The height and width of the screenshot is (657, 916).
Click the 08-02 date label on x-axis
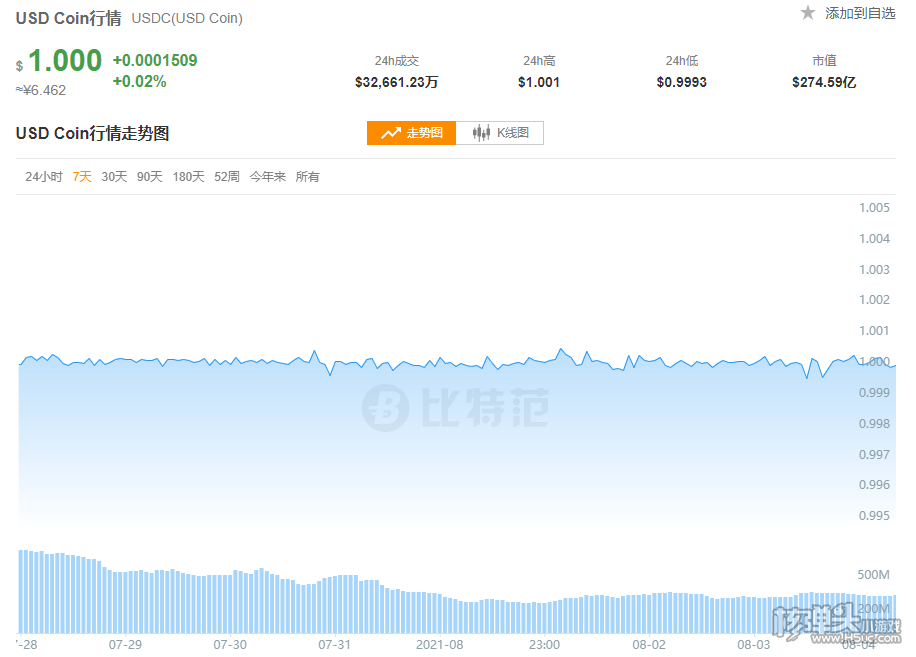(x=649, y=645)
